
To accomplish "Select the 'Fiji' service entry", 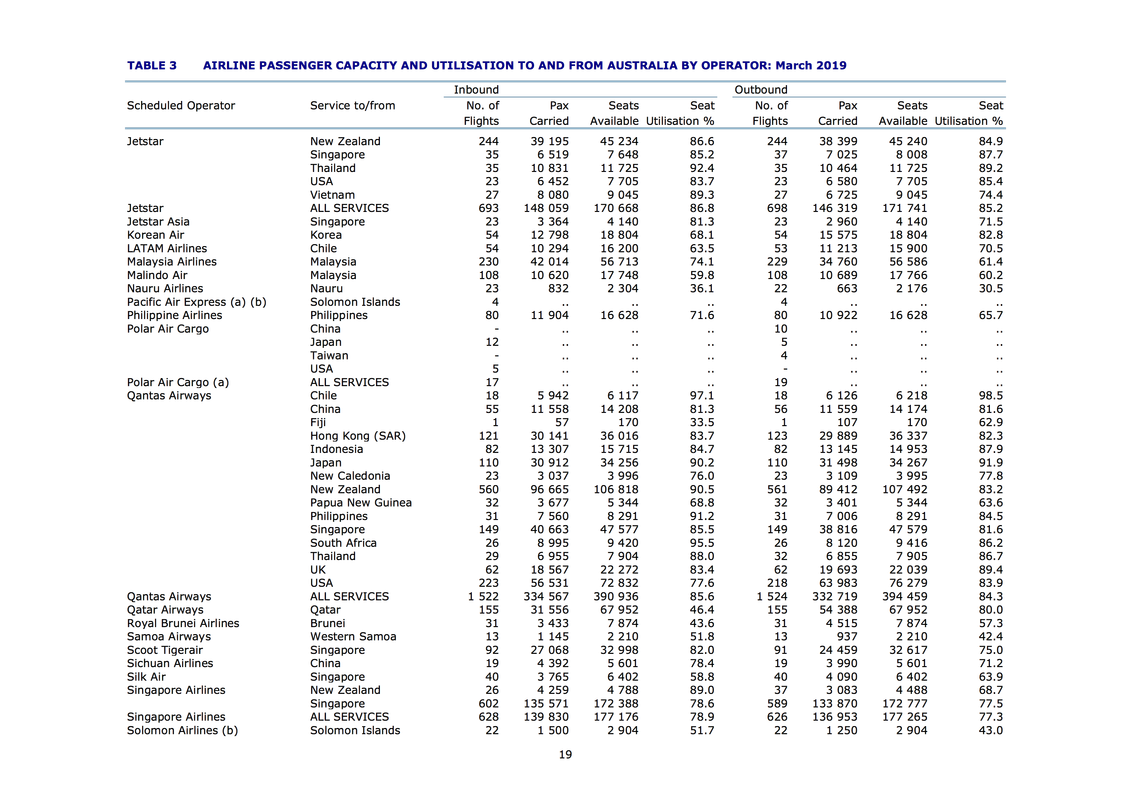I will (x=318, y=422).
